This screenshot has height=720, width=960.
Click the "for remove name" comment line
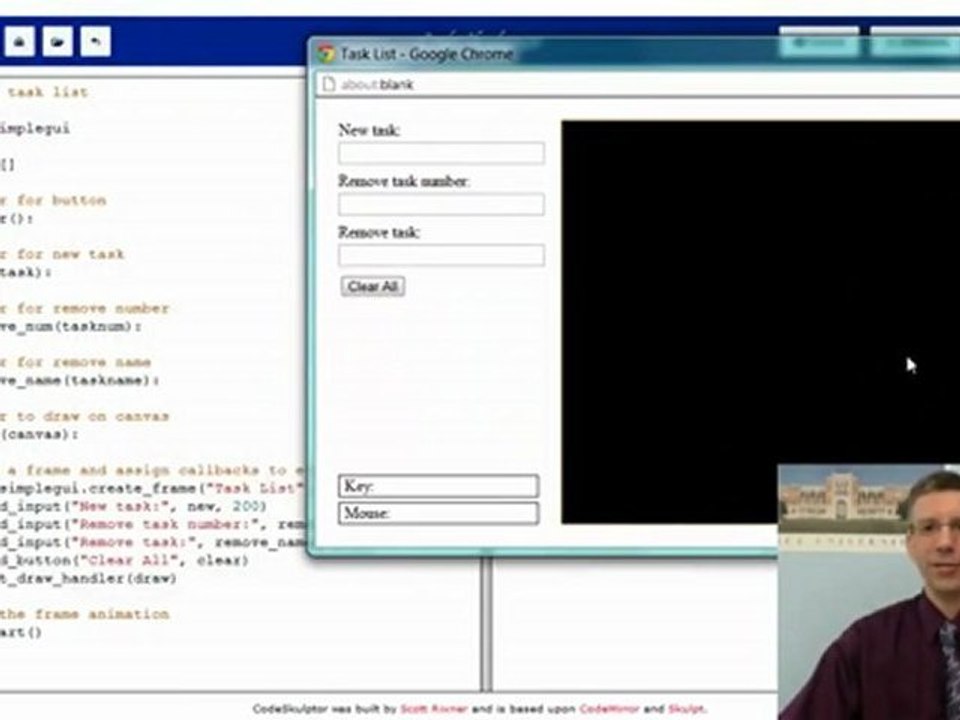click(x=75, y=362)
